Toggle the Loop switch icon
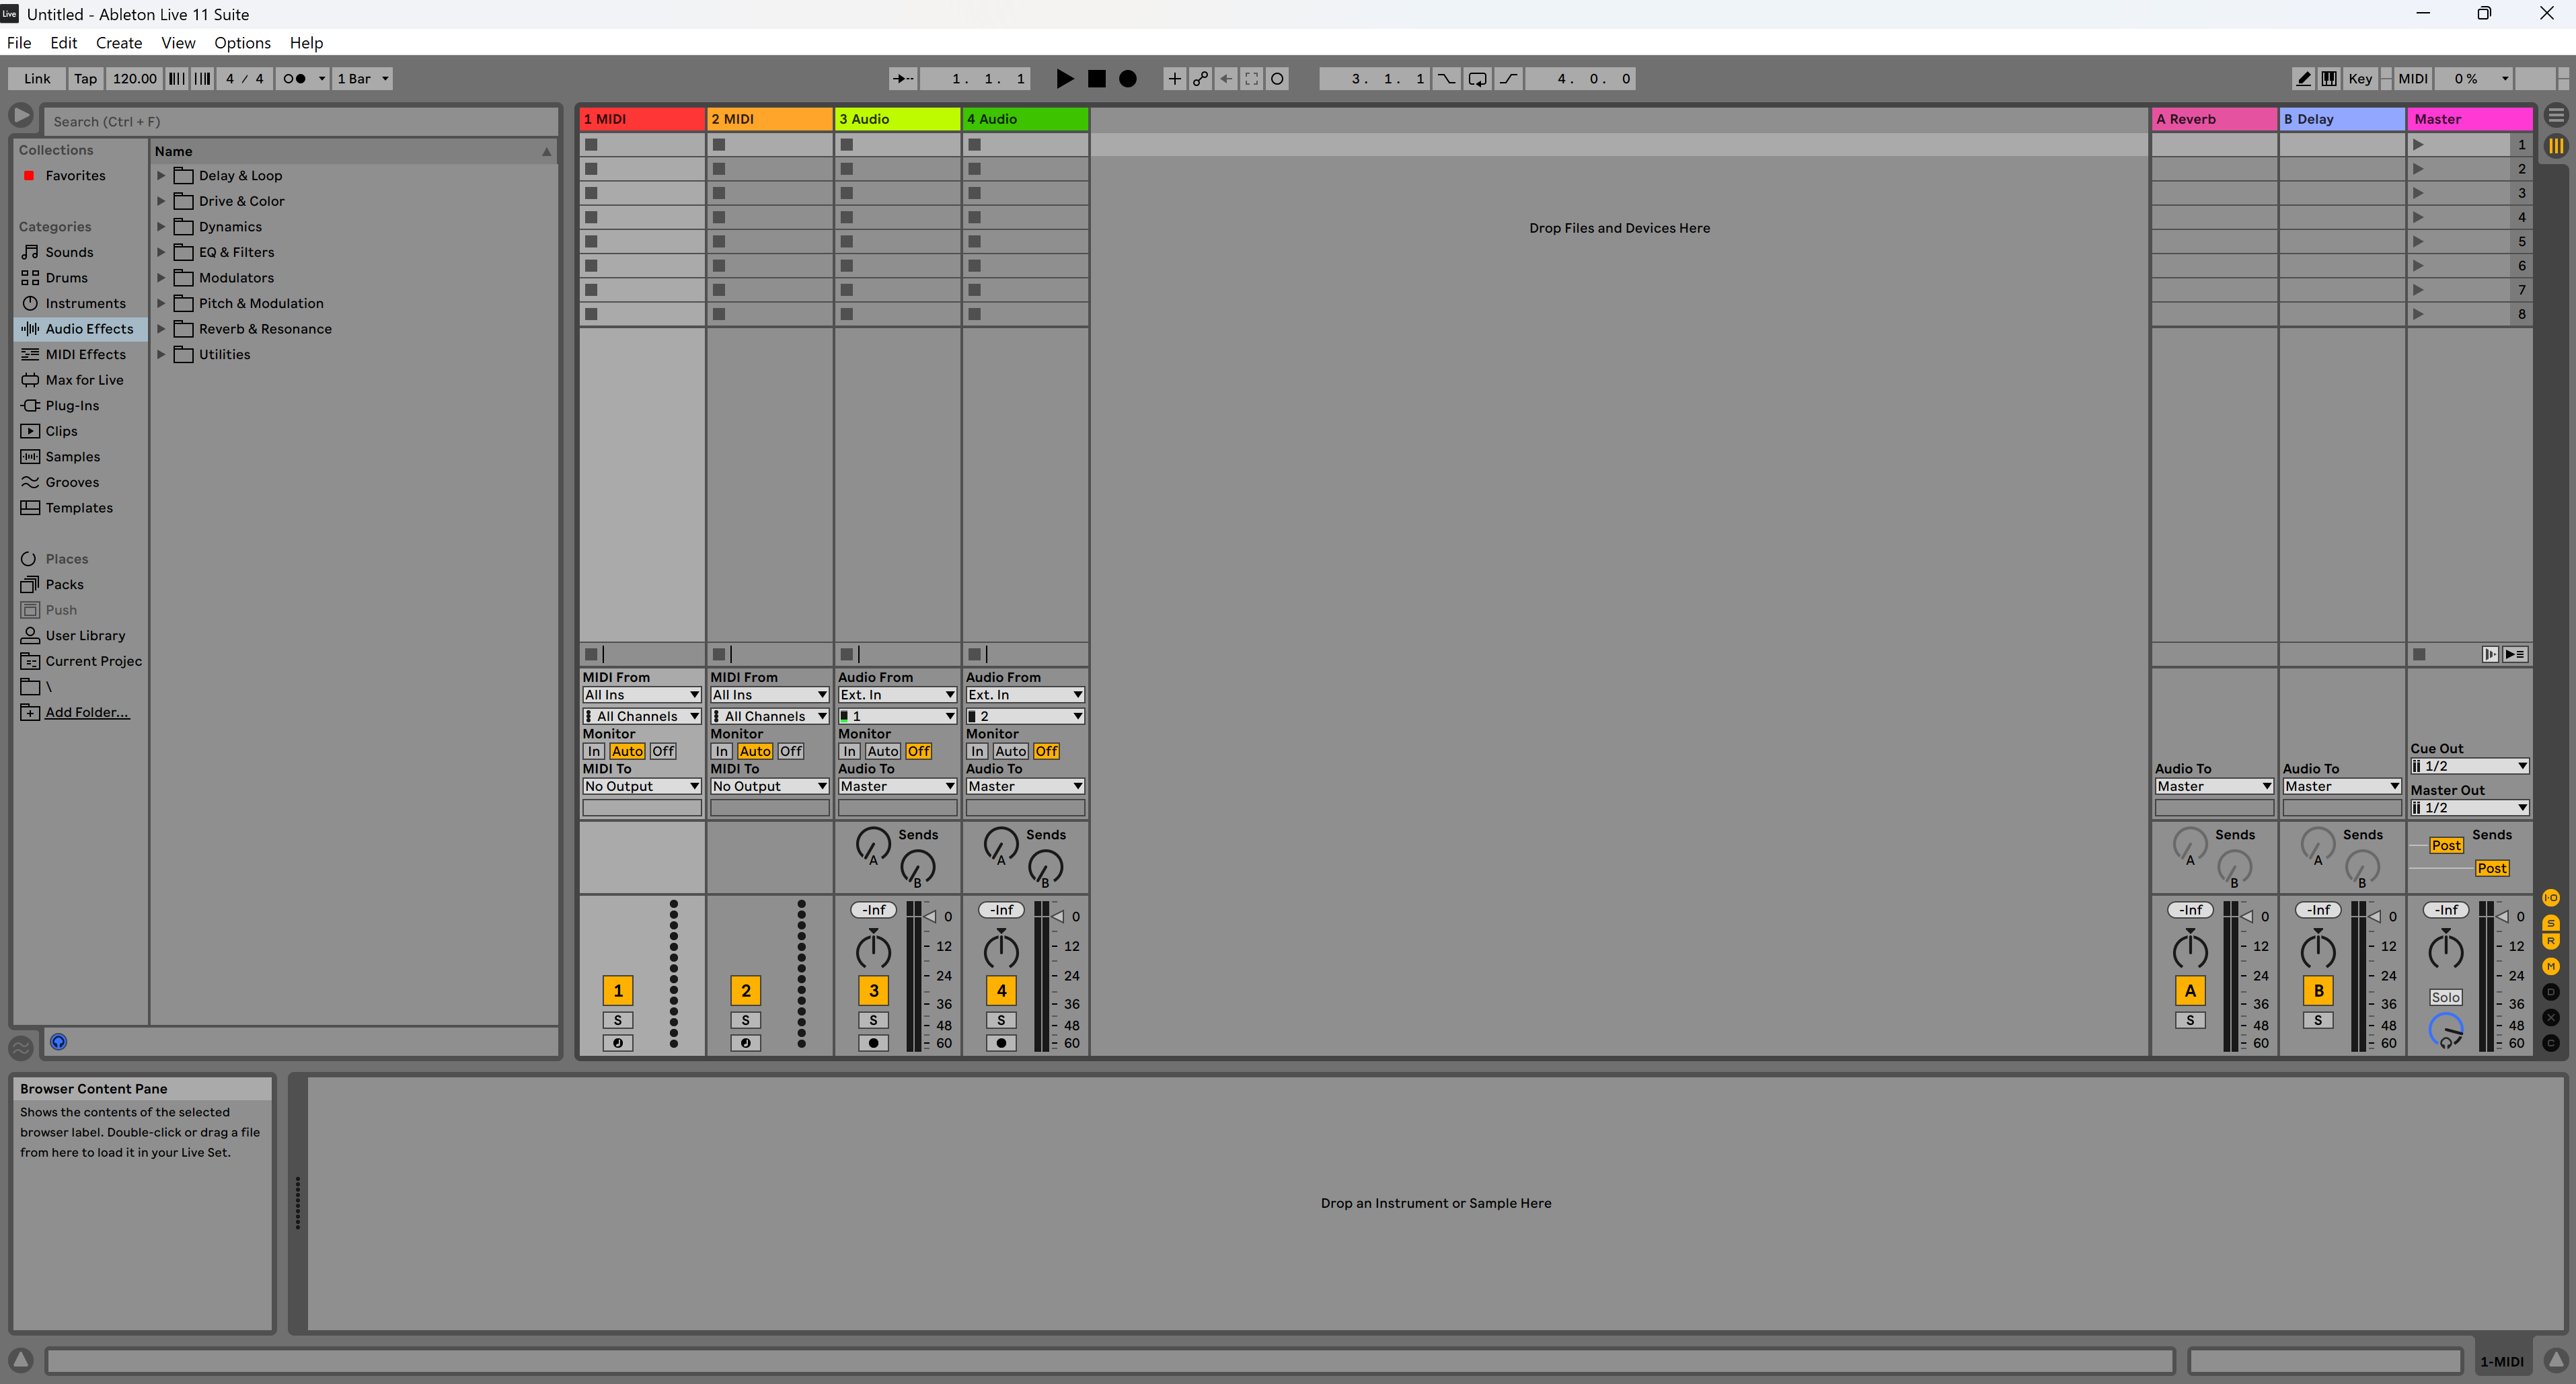The width and height of the screenshot is (2576, 1384). tap(1477, 78)
